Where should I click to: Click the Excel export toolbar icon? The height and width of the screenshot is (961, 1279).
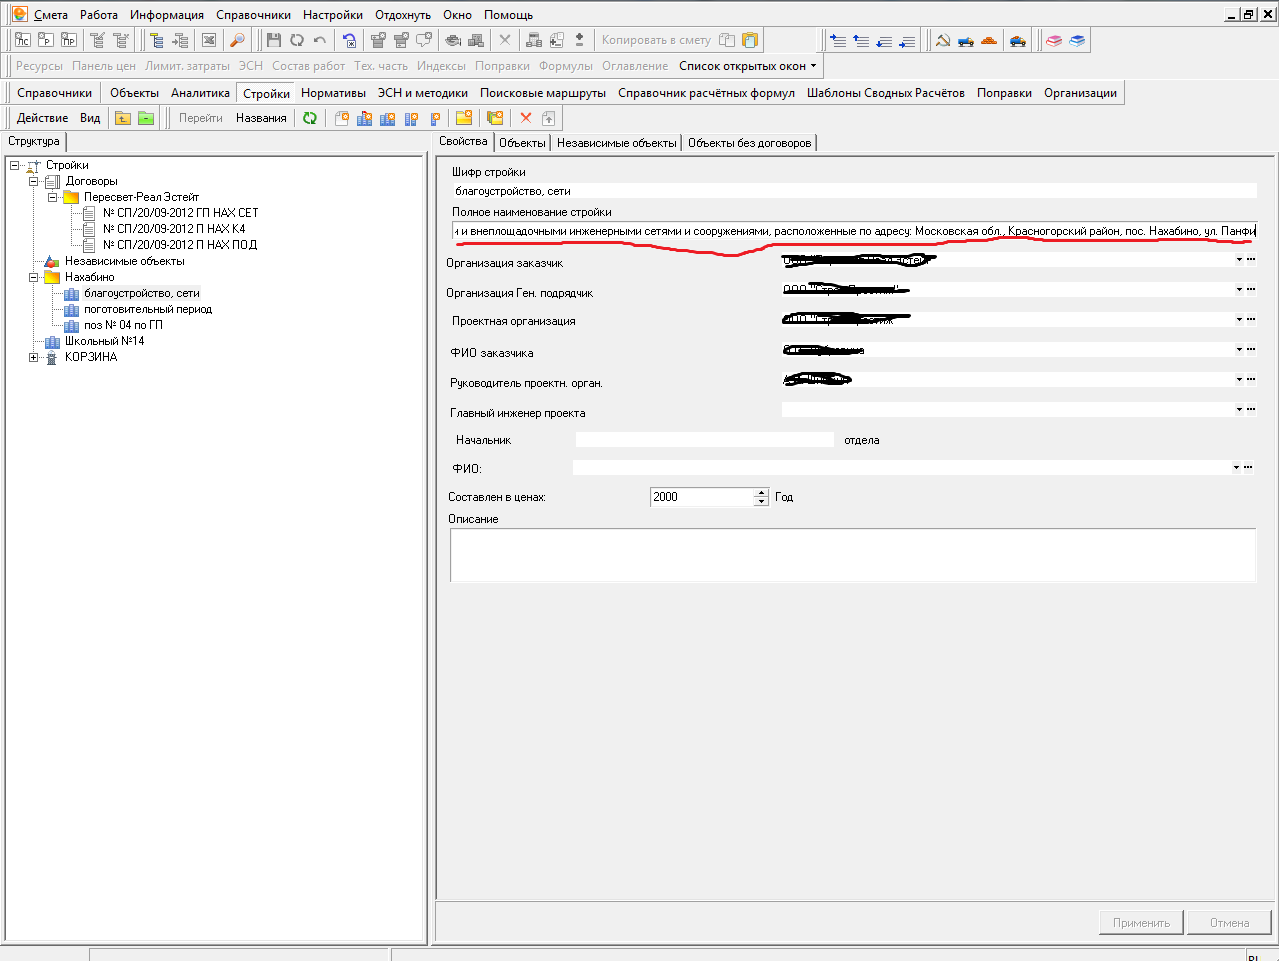pyautogui.click(x=209, y=40)
